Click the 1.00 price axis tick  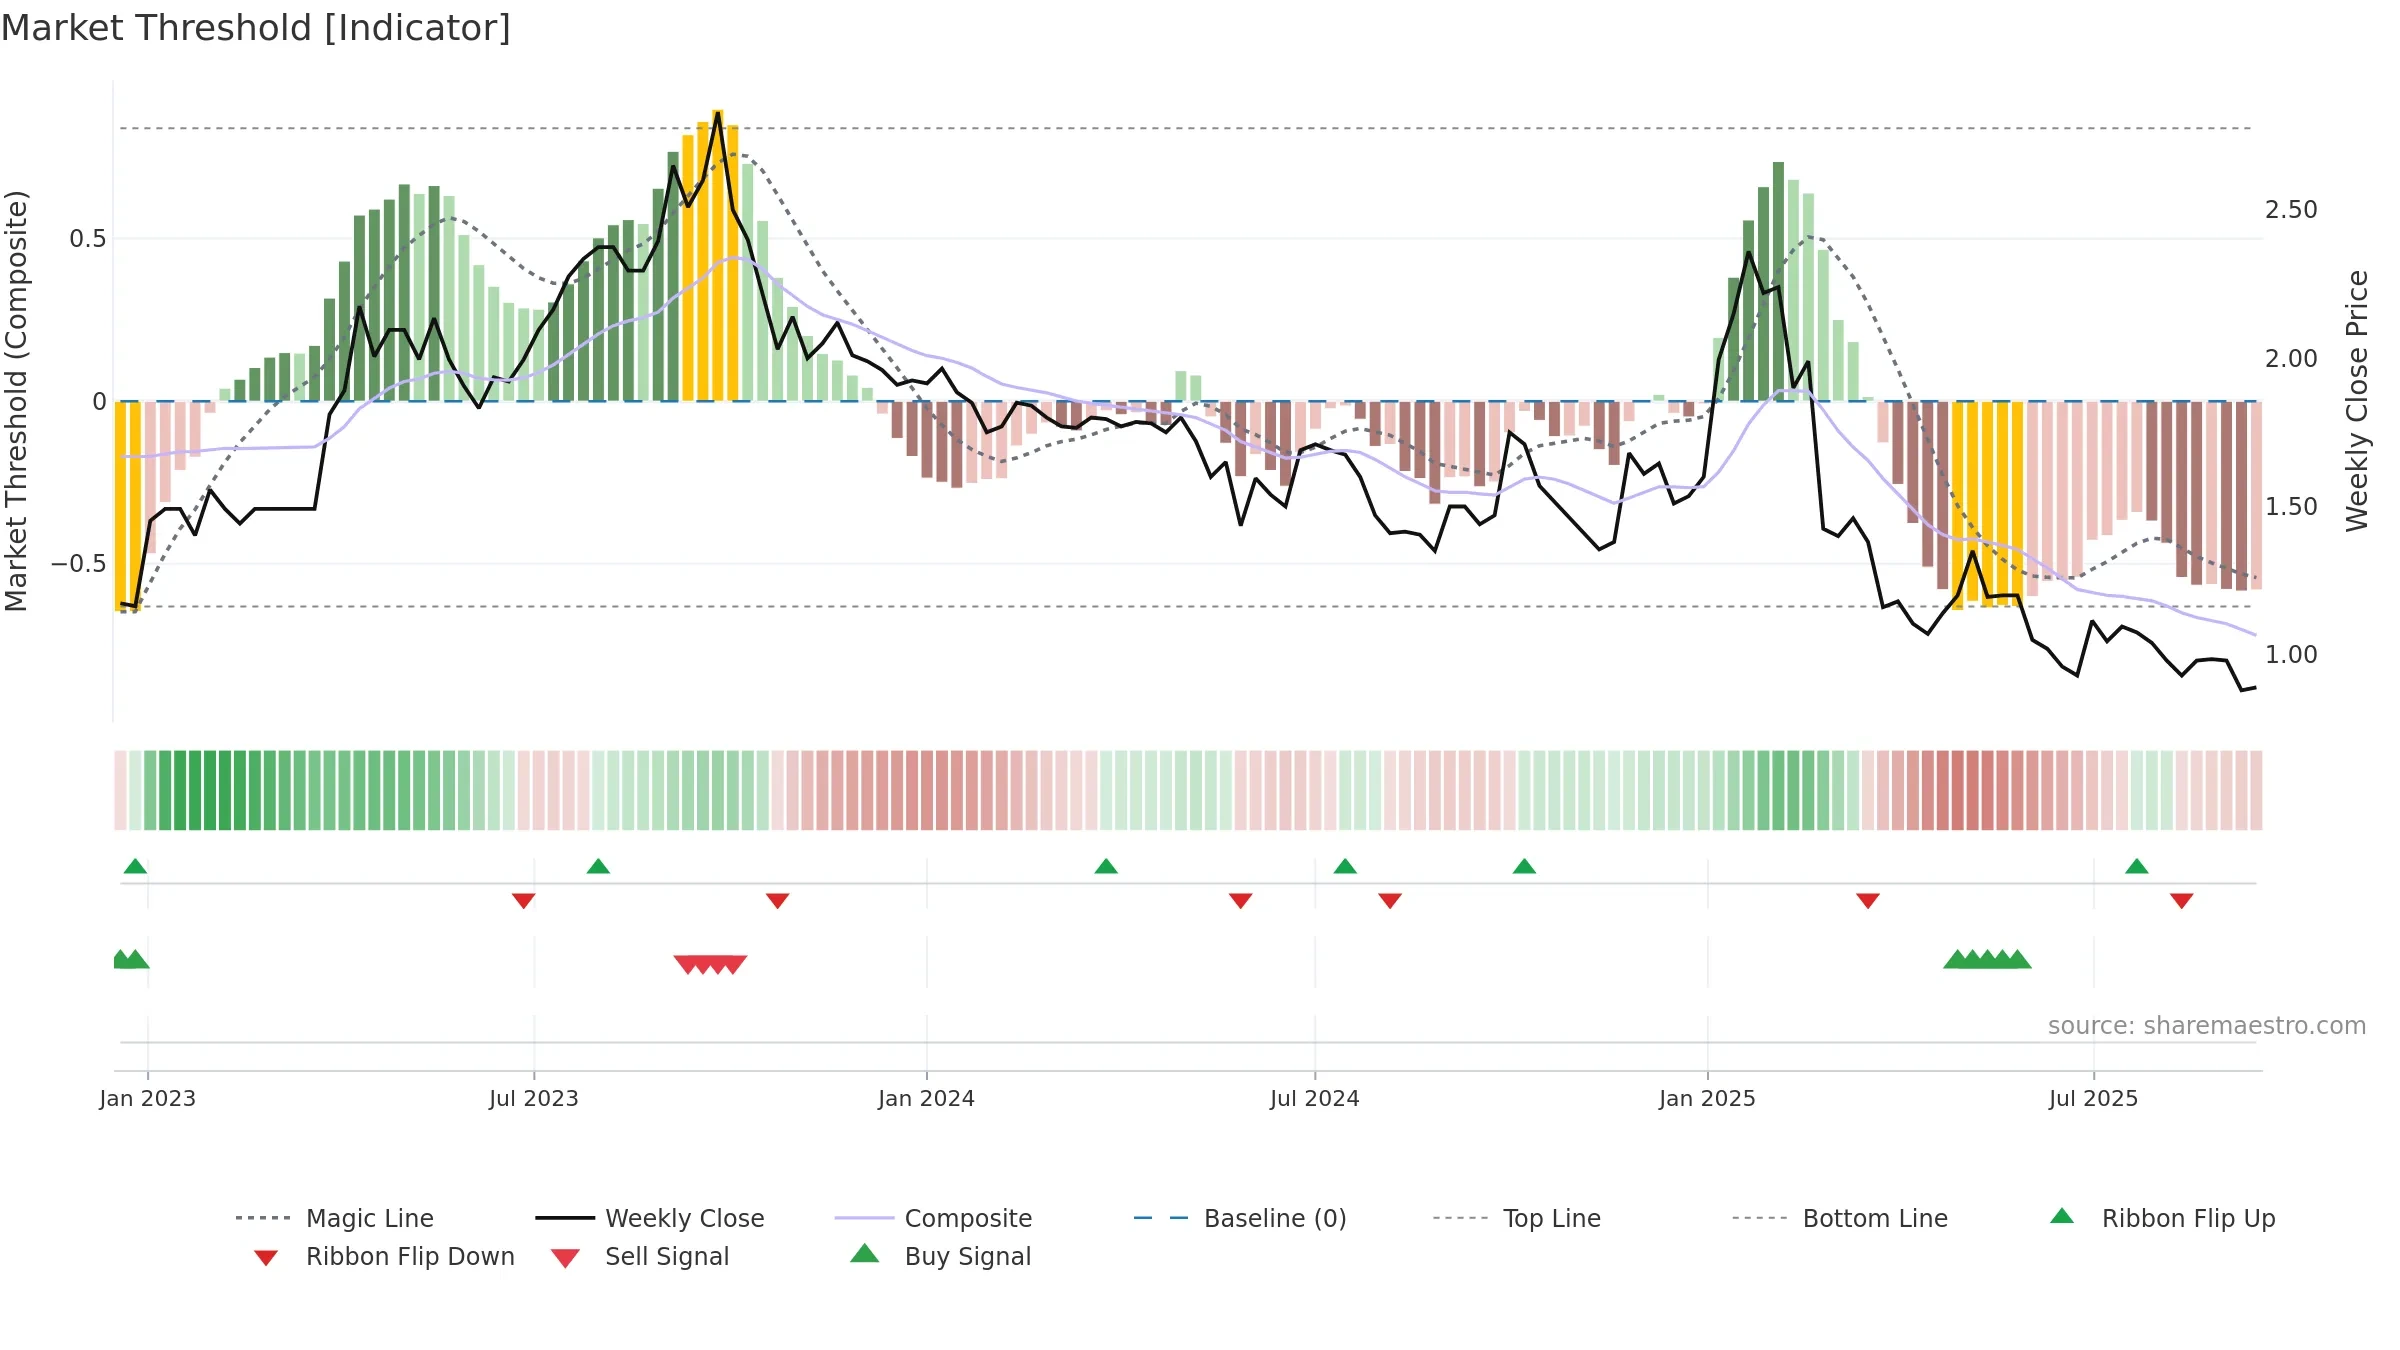click(2291, 655)
